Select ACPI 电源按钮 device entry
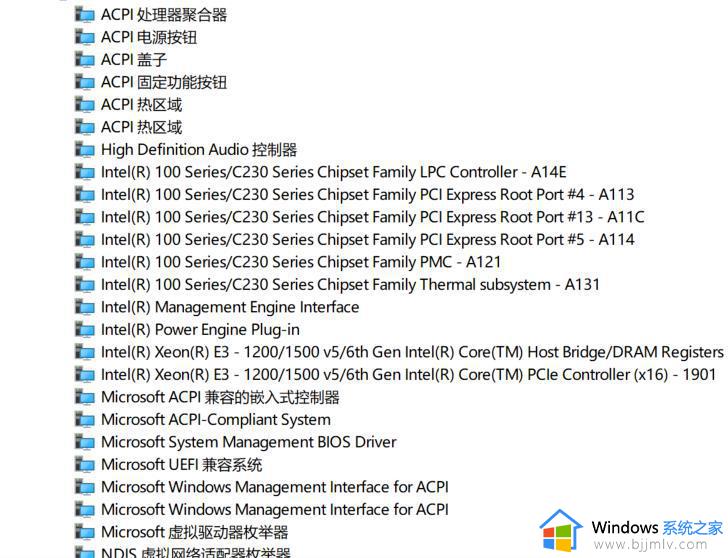This screenshot has height=558, width=728. pos(149,37)
